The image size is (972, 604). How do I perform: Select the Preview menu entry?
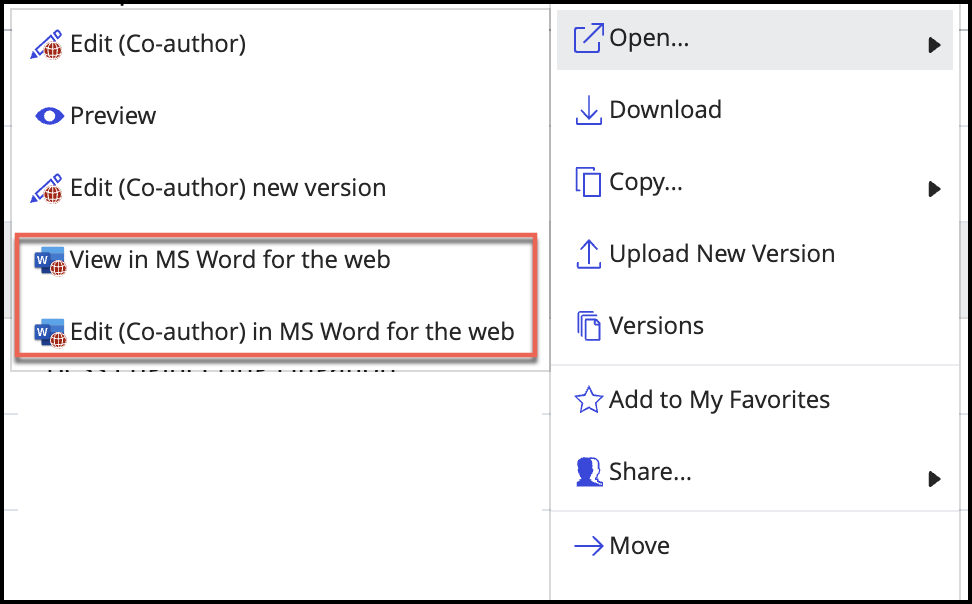click(113, 116)
